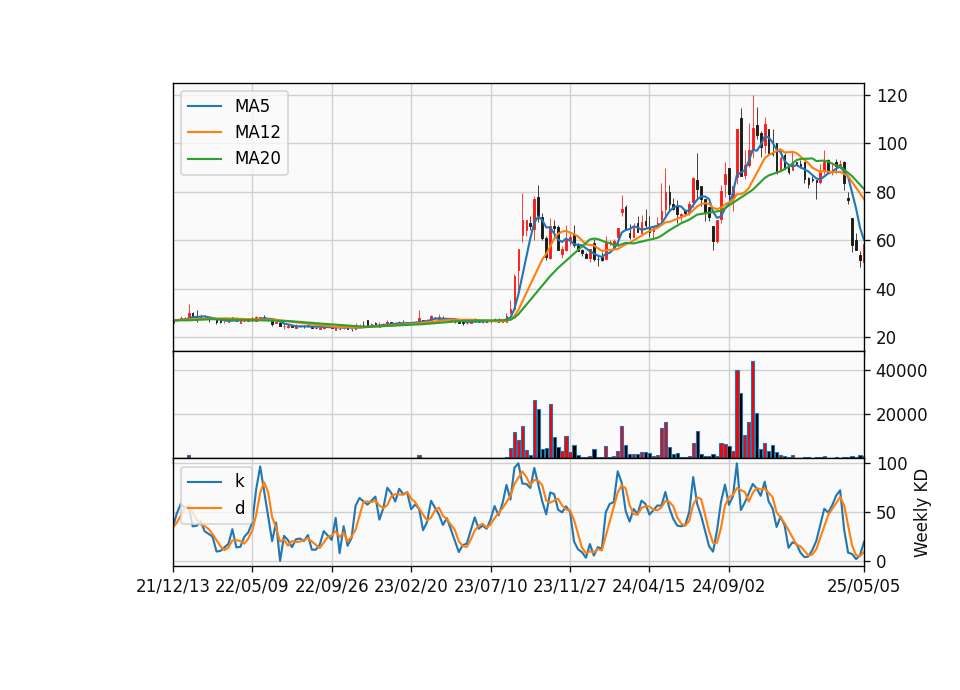
Task: Click the 20 price axis label
Action: coord(887,337)
